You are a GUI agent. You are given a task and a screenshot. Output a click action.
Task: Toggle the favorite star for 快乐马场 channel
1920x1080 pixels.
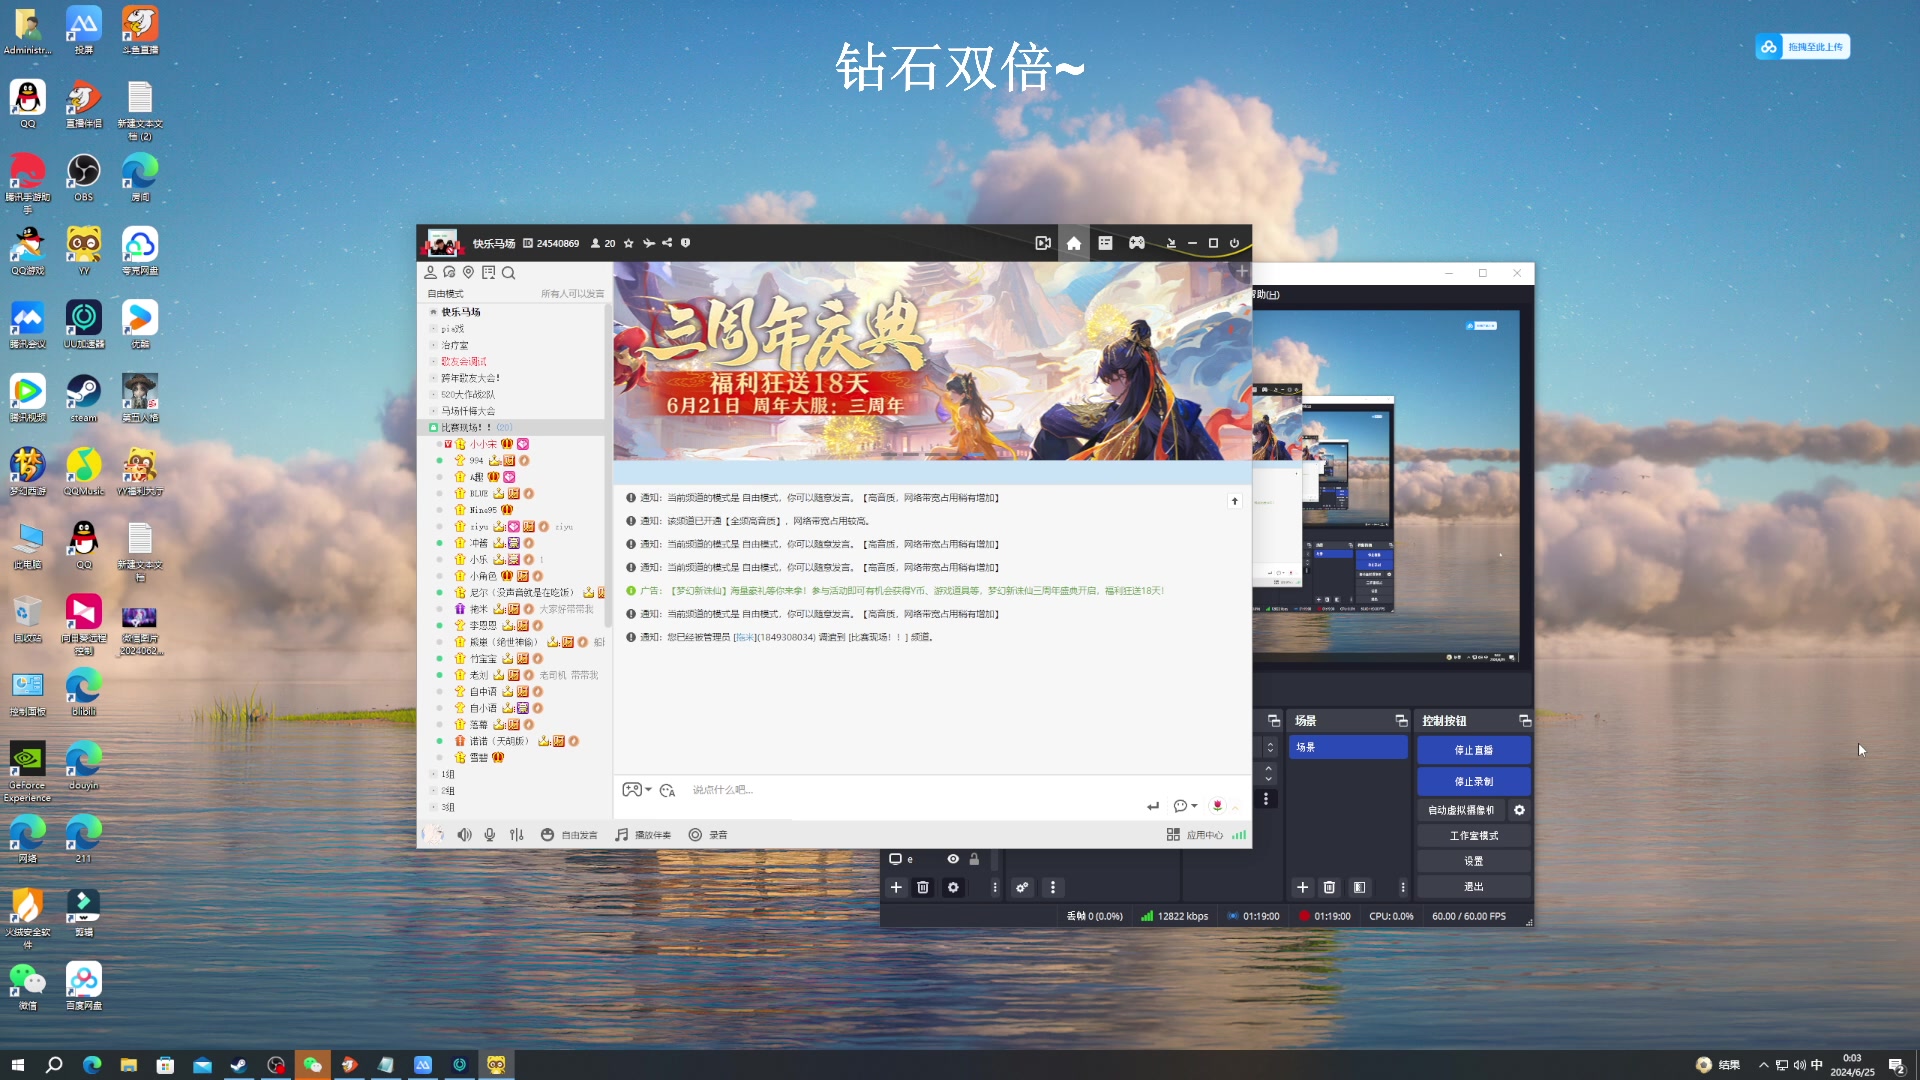click(628, 242)
